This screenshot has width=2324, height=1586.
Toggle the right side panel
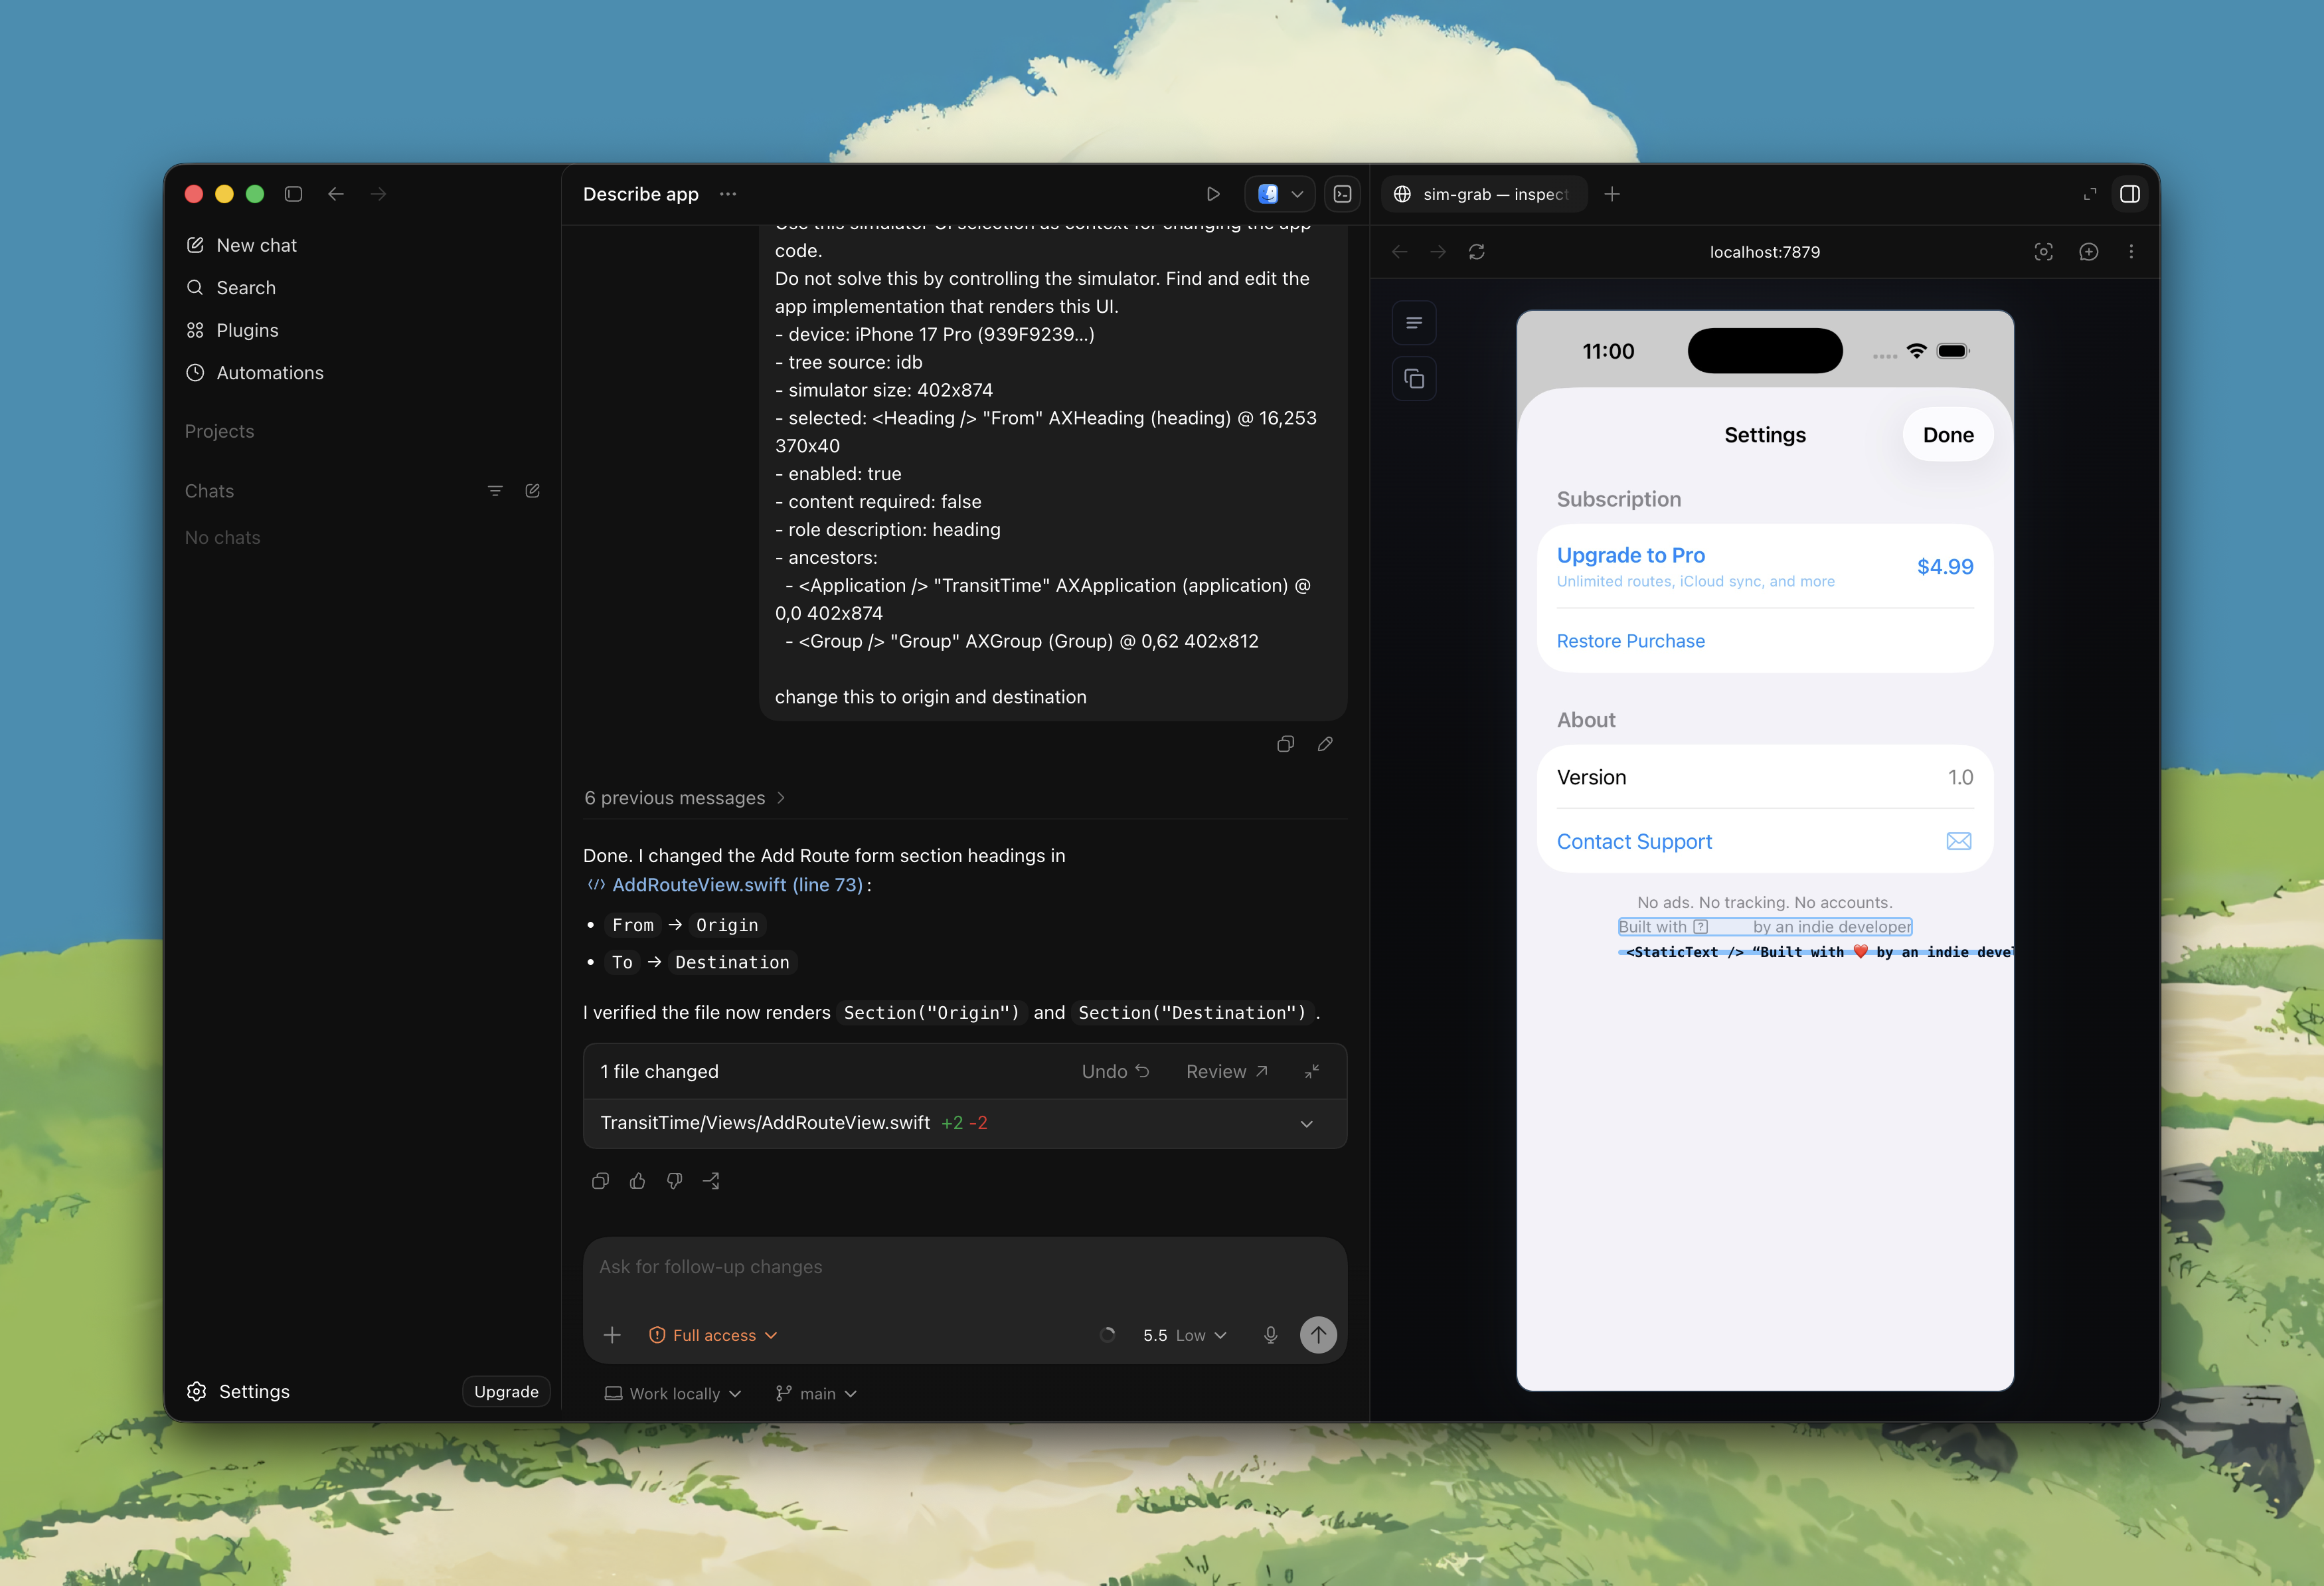[x=2130, y=194]
